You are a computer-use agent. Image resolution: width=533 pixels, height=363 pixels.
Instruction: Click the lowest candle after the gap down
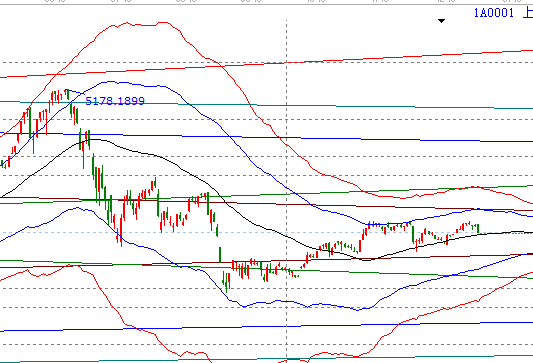[226, 283]
